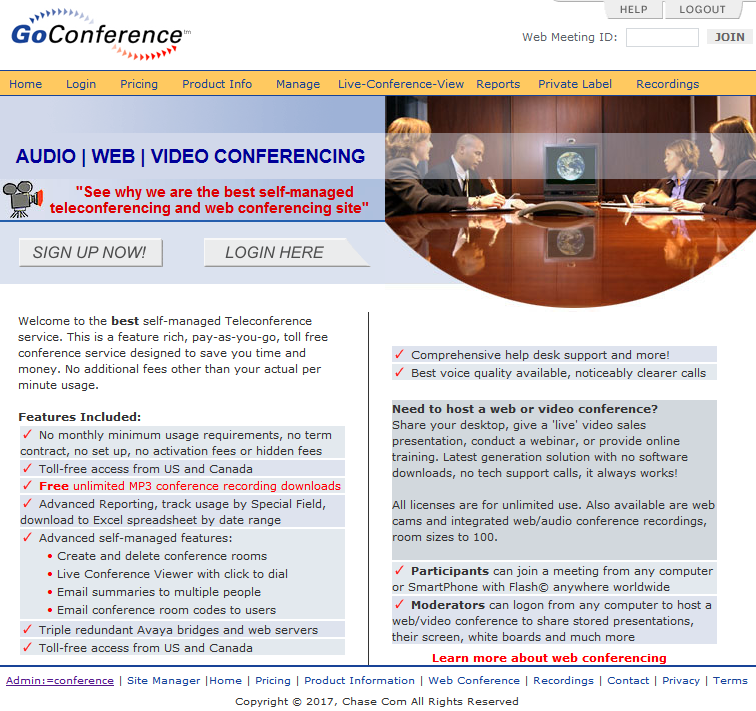The width and height of the screenshot is (756, 711).
Task: Click the 'Features Included:' heading
Action: pos(80,417)
